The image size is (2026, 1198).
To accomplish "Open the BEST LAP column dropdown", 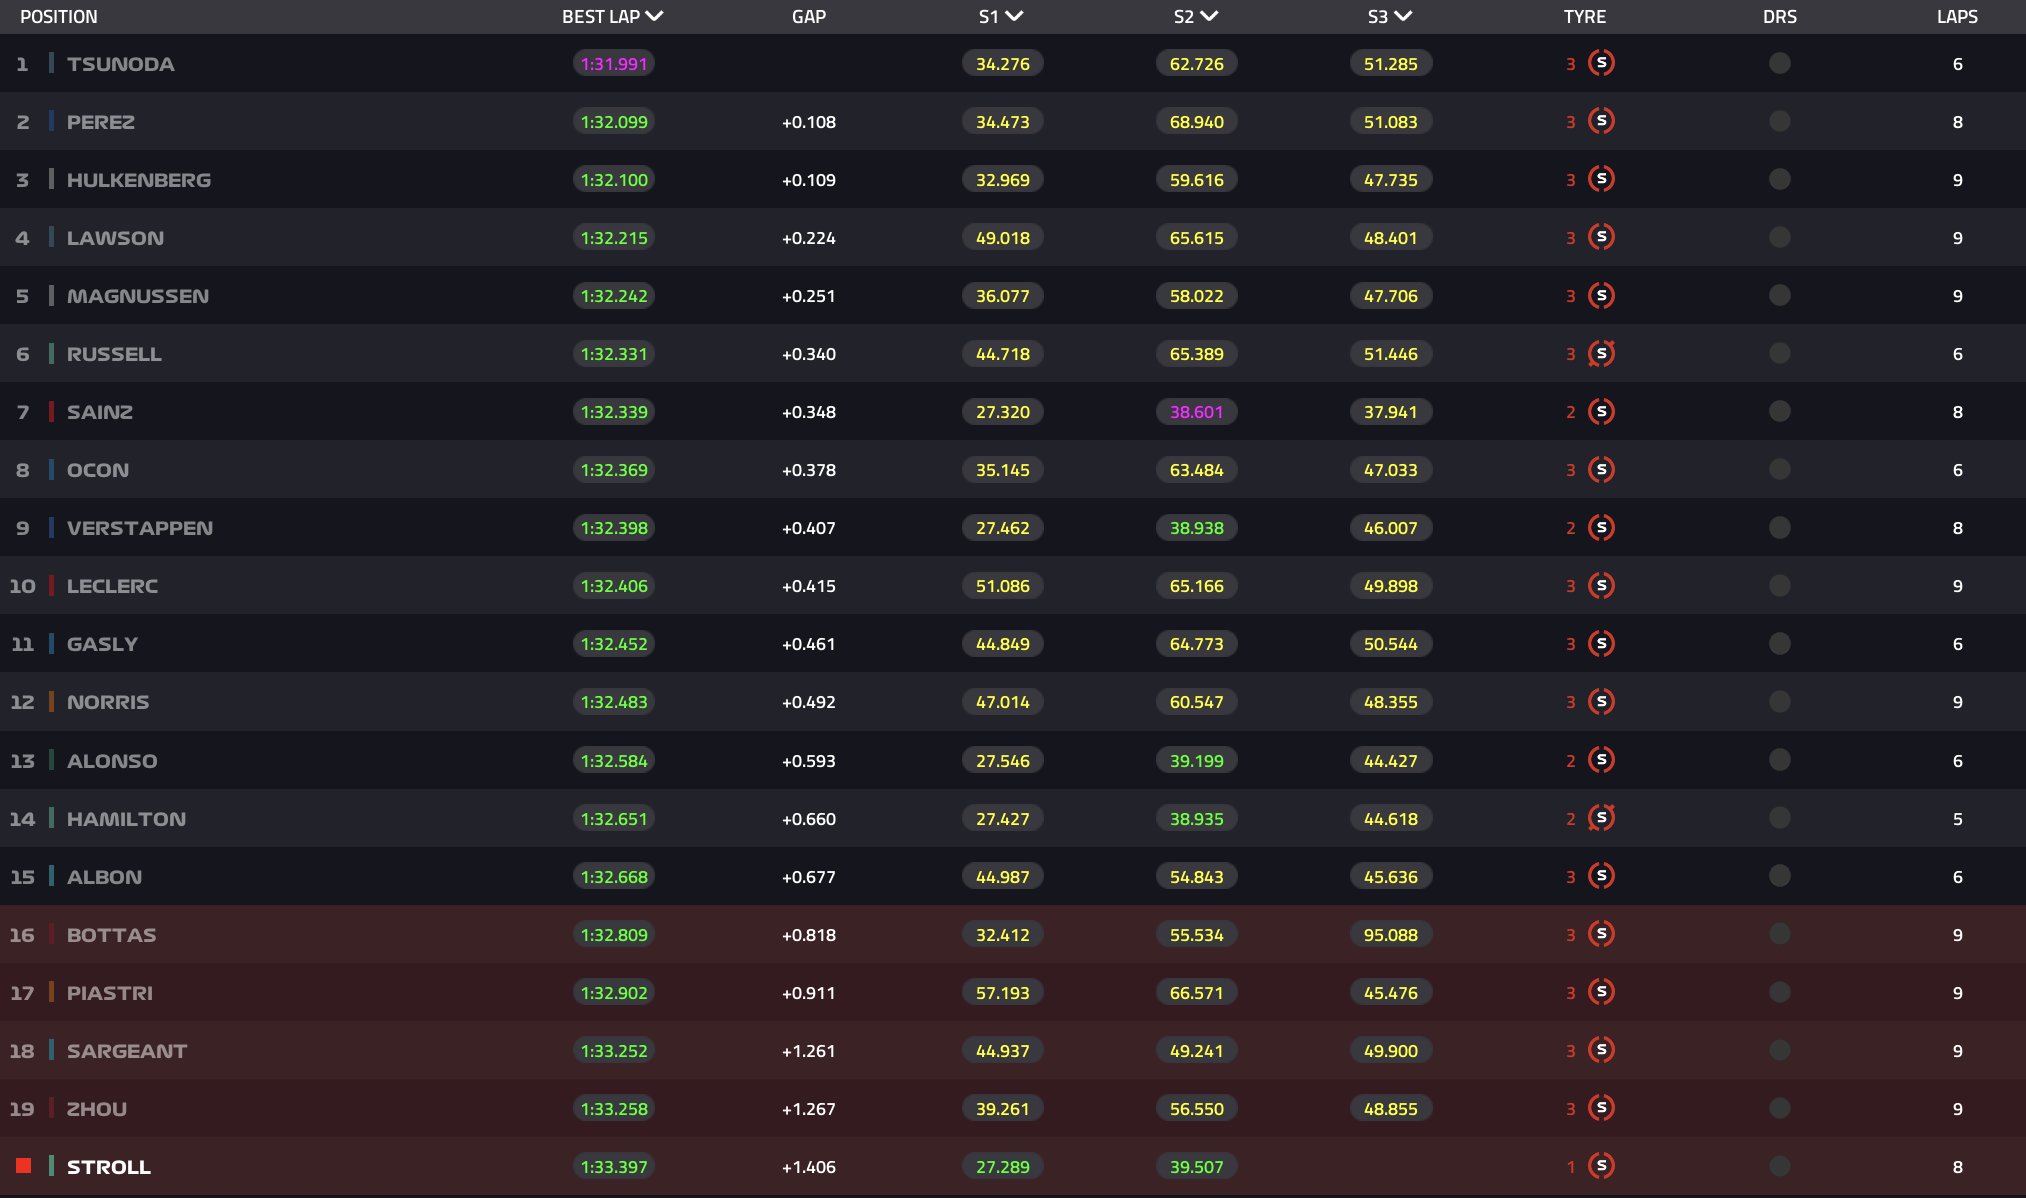I will point(655,17).
